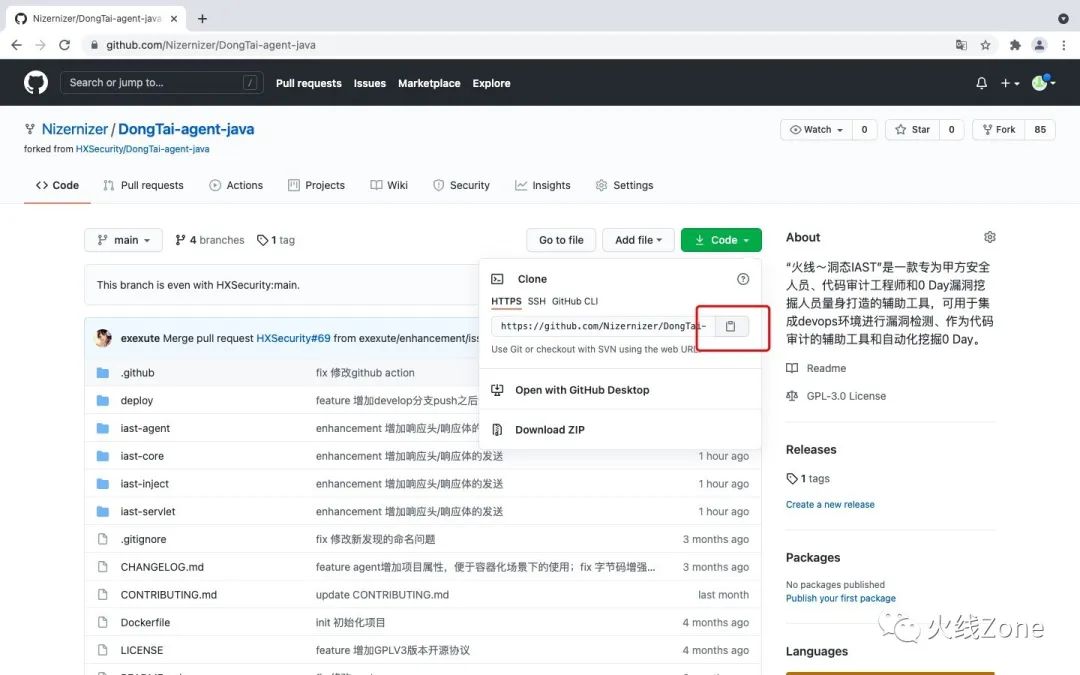1080x675 pixels.
Task: Click the .gitignore file icon
Action: point(103,539)
